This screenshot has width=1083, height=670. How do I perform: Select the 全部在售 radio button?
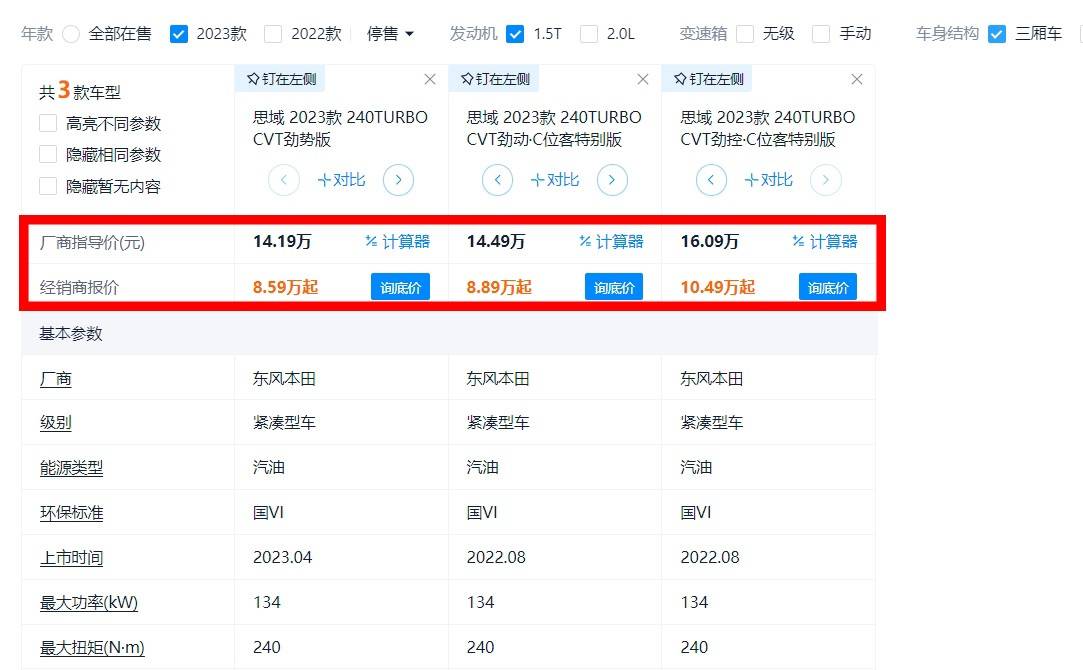click(x=71, y=34)
